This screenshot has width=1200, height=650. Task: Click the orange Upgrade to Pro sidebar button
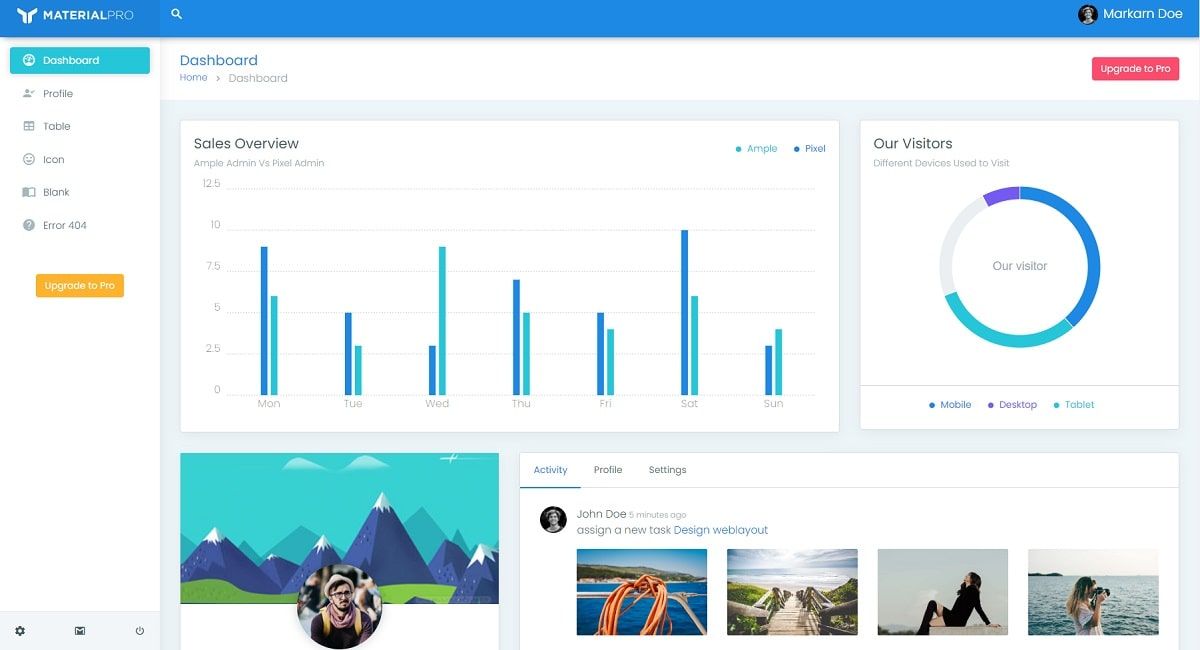[x=79, y=285]
